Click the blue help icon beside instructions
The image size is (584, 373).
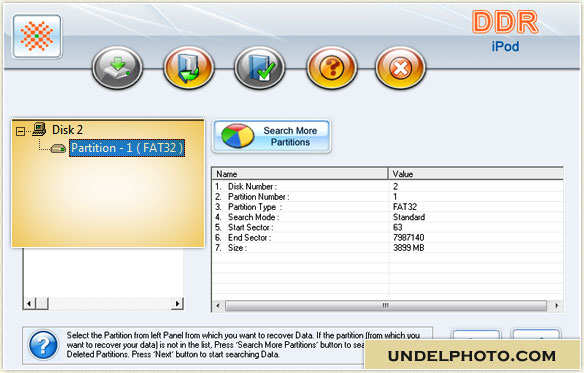point(43,345)
